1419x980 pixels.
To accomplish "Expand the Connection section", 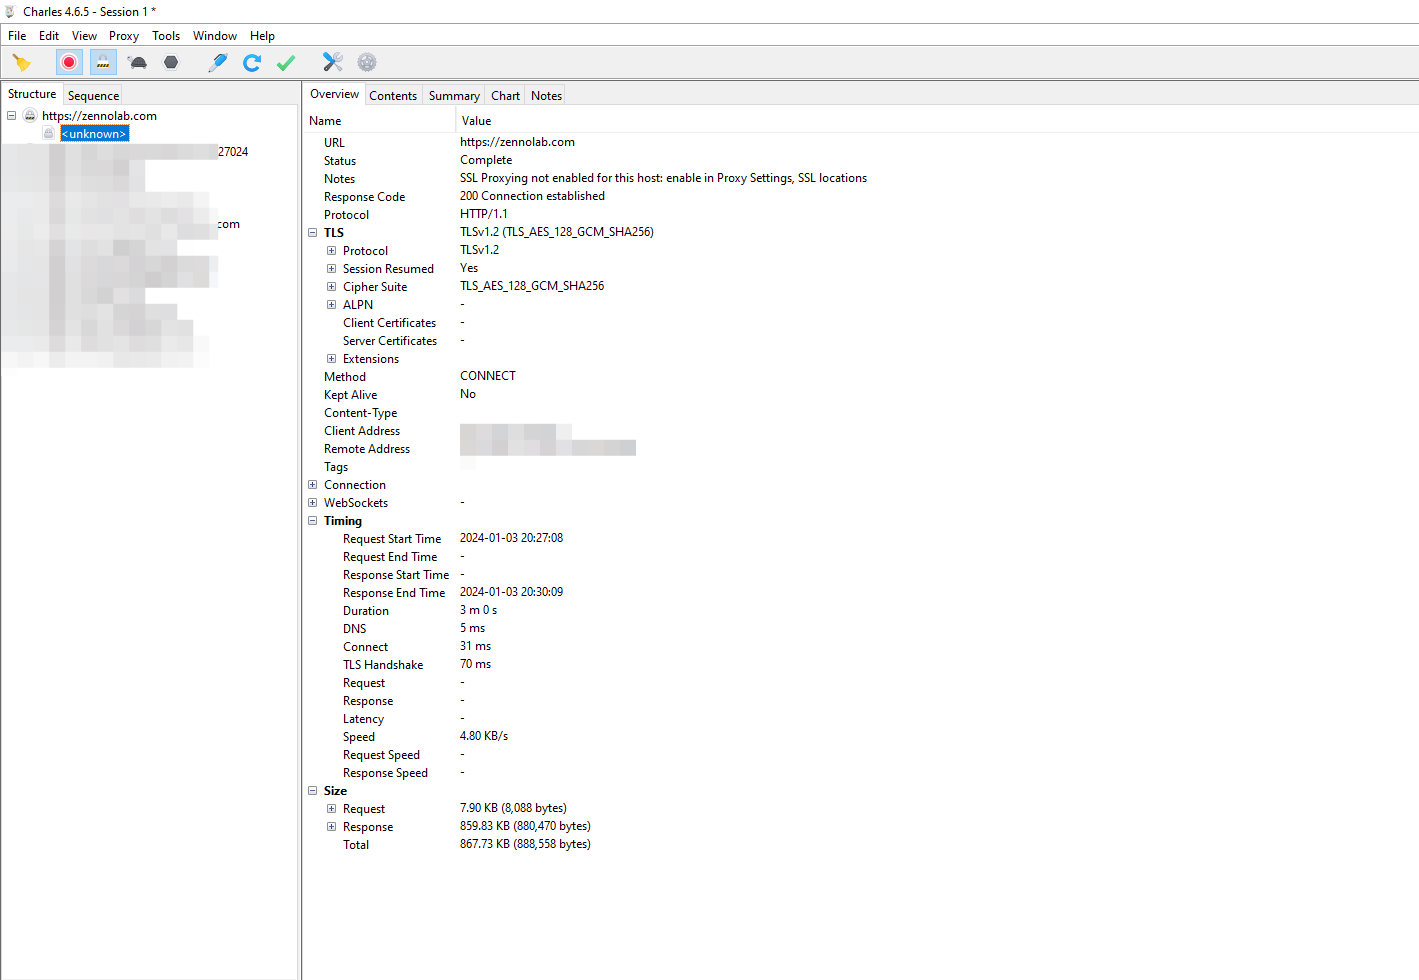I will (x=313, y=485).
